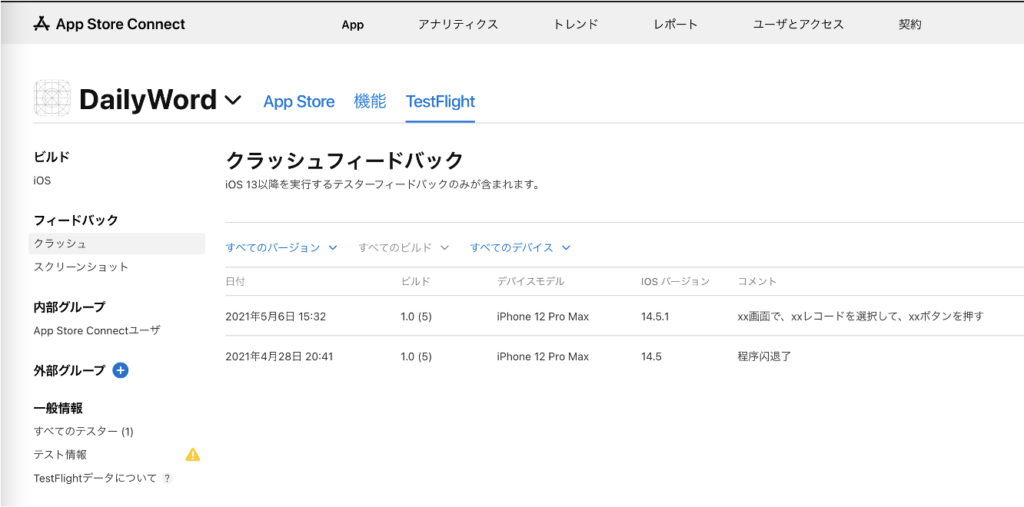This screenshot has width=1024, height=507.
Task: Click the iOS バージョン column header
Action: coord(675,282)
